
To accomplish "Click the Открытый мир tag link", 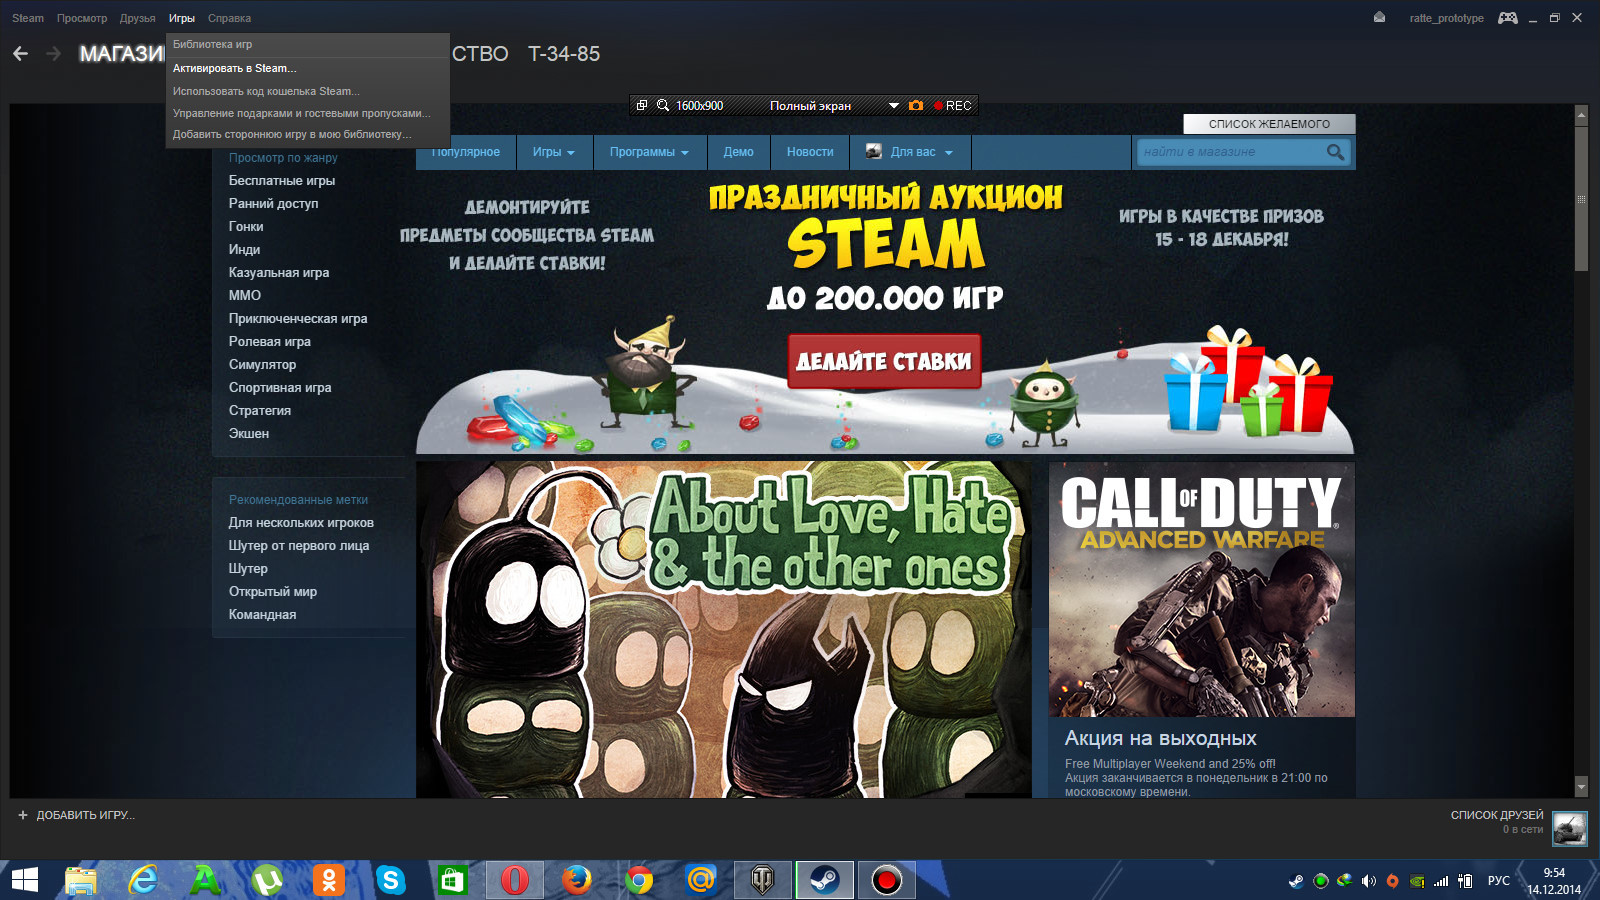I will (x=273, y=592).
